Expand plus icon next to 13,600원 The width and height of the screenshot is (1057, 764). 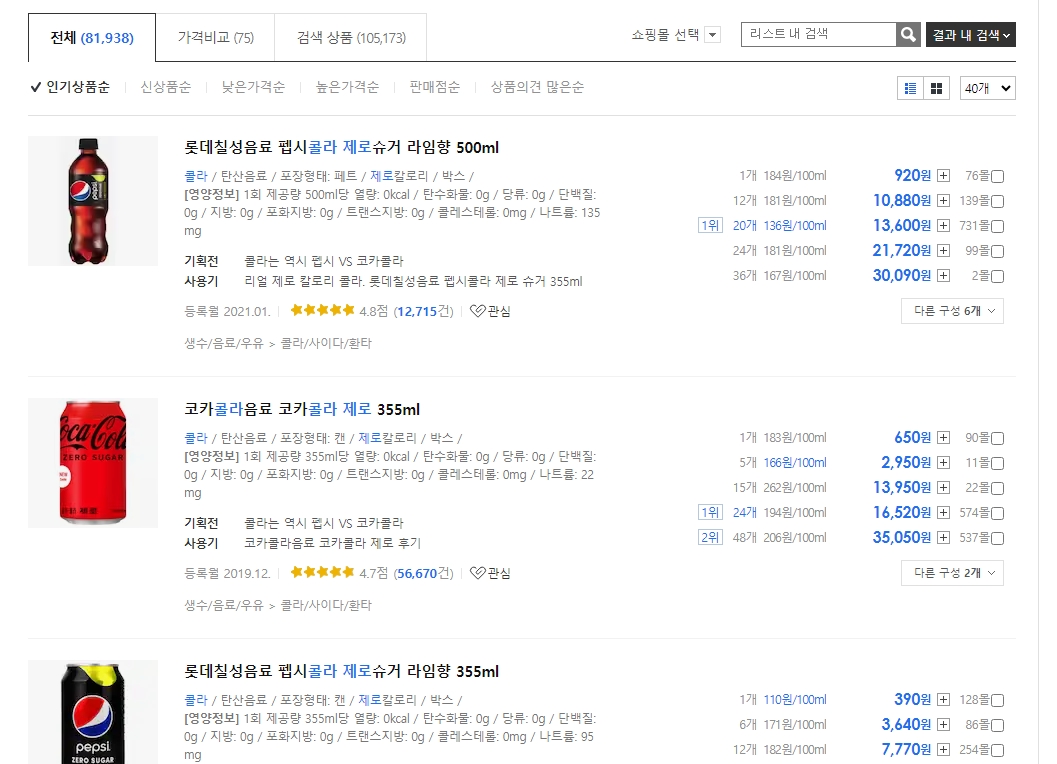coord(943,226)
